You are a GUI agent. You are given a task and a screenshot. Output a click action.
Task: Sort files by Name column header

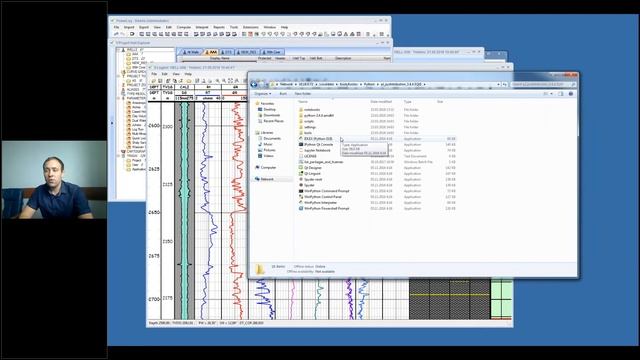[303, 102]
